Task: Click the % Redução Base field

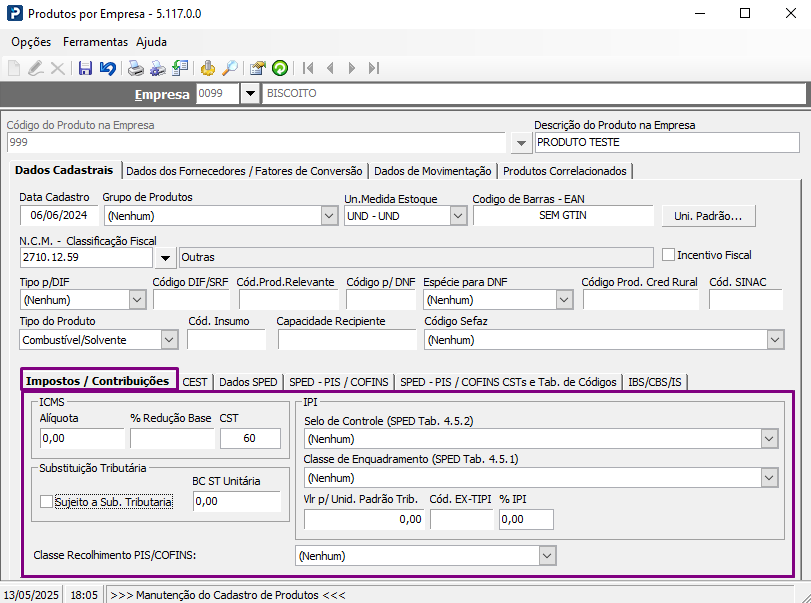Action: coord(172,439)
